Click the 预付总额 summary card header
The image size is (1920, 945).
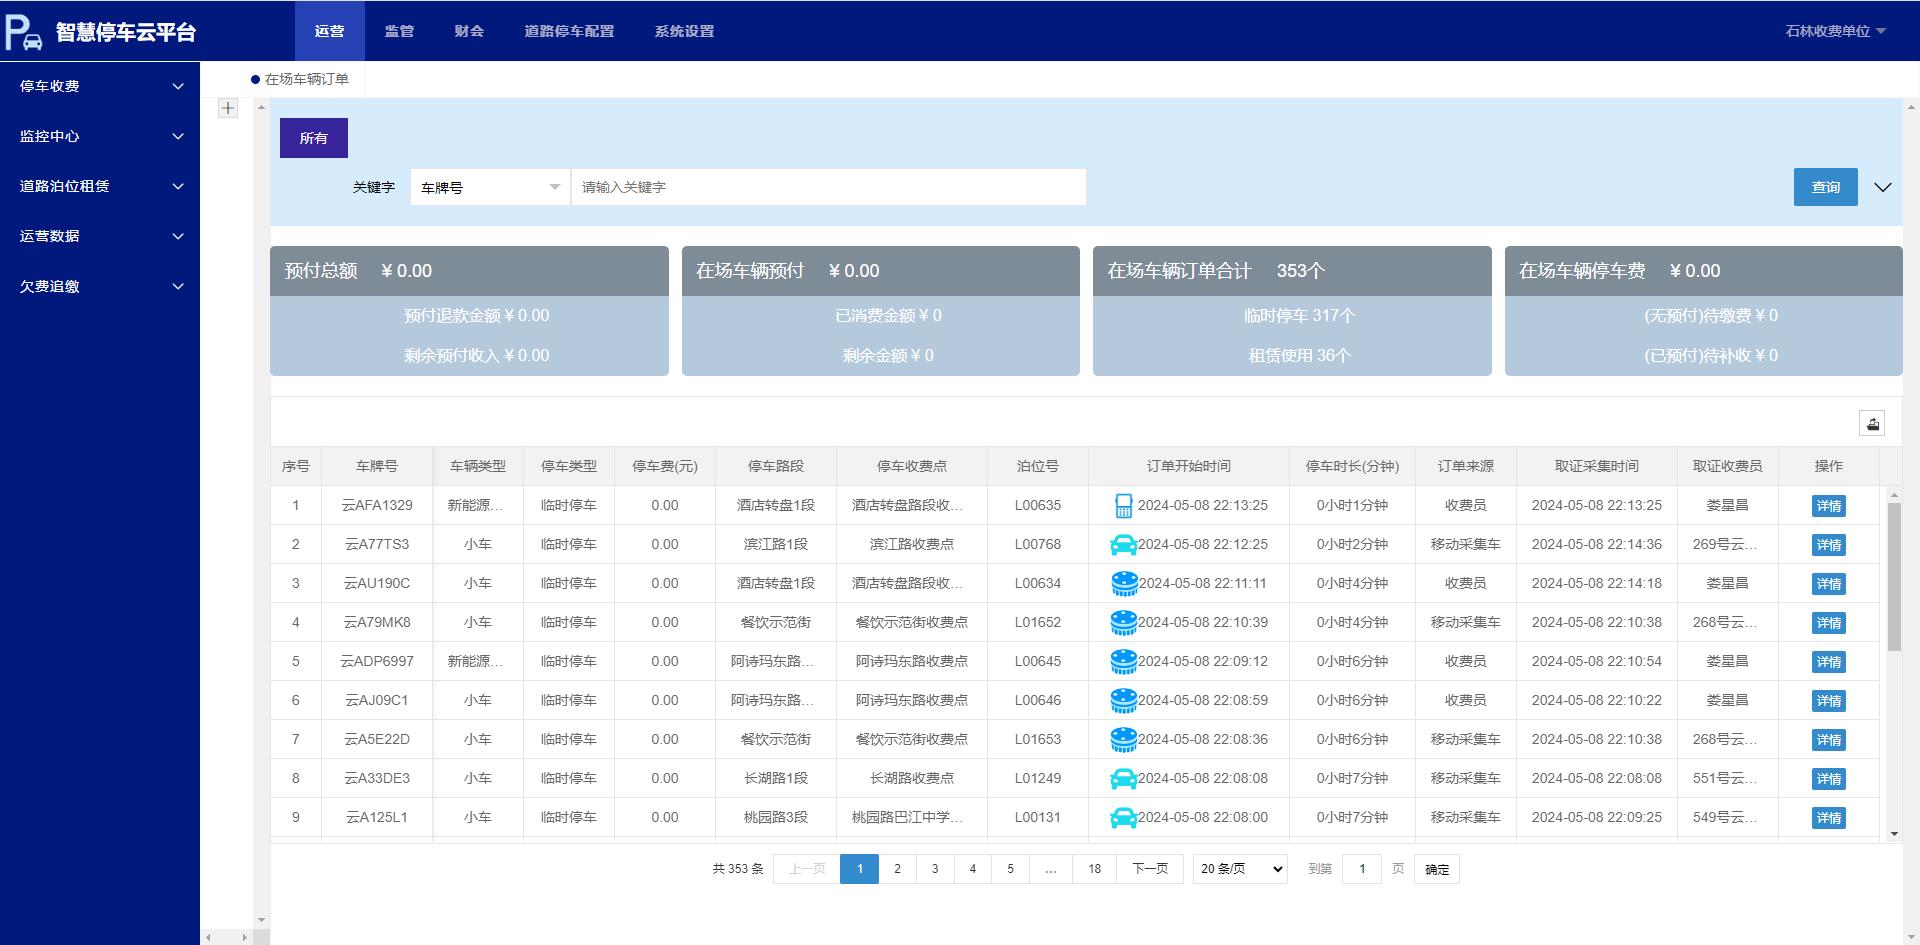pyautogui.click(x=469, y=271)
